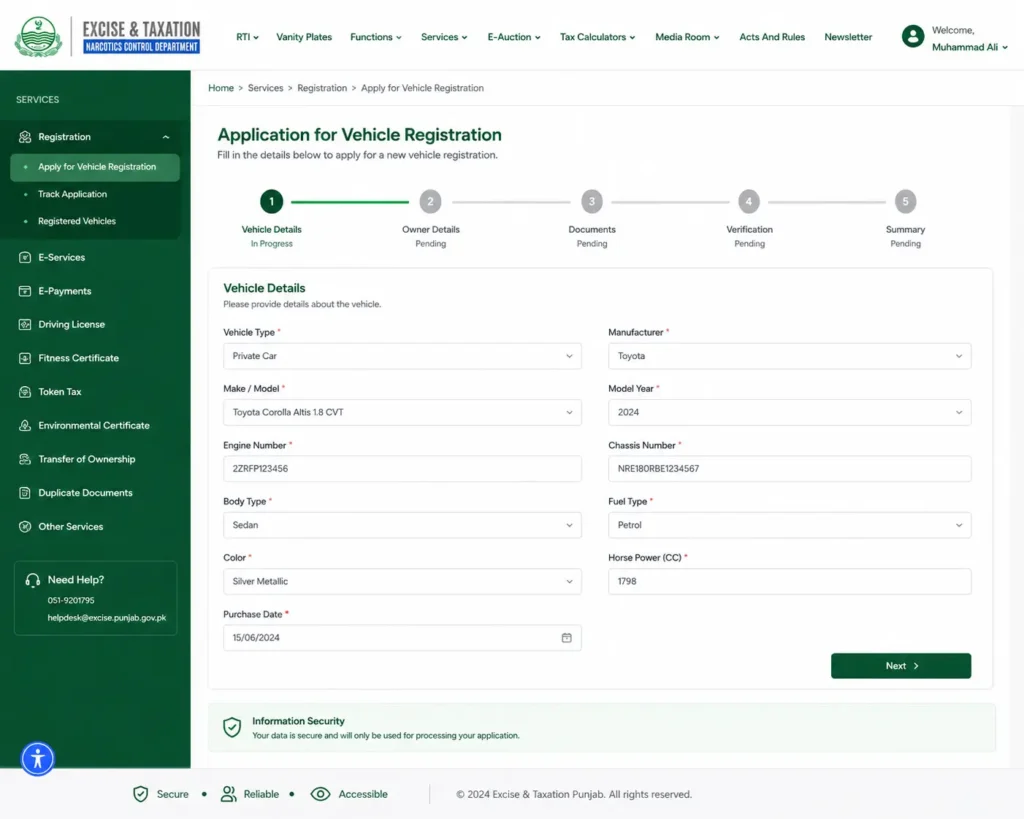
Task: Click the Accessible eye icon in footer
Action: coord(320,794)
